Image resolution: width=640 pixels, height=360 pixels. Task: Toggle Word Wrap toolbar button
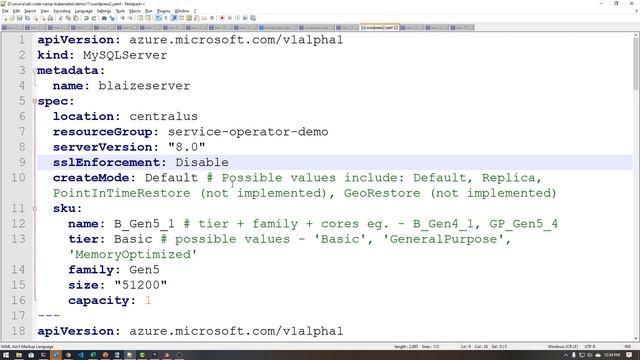pos(158,18)
